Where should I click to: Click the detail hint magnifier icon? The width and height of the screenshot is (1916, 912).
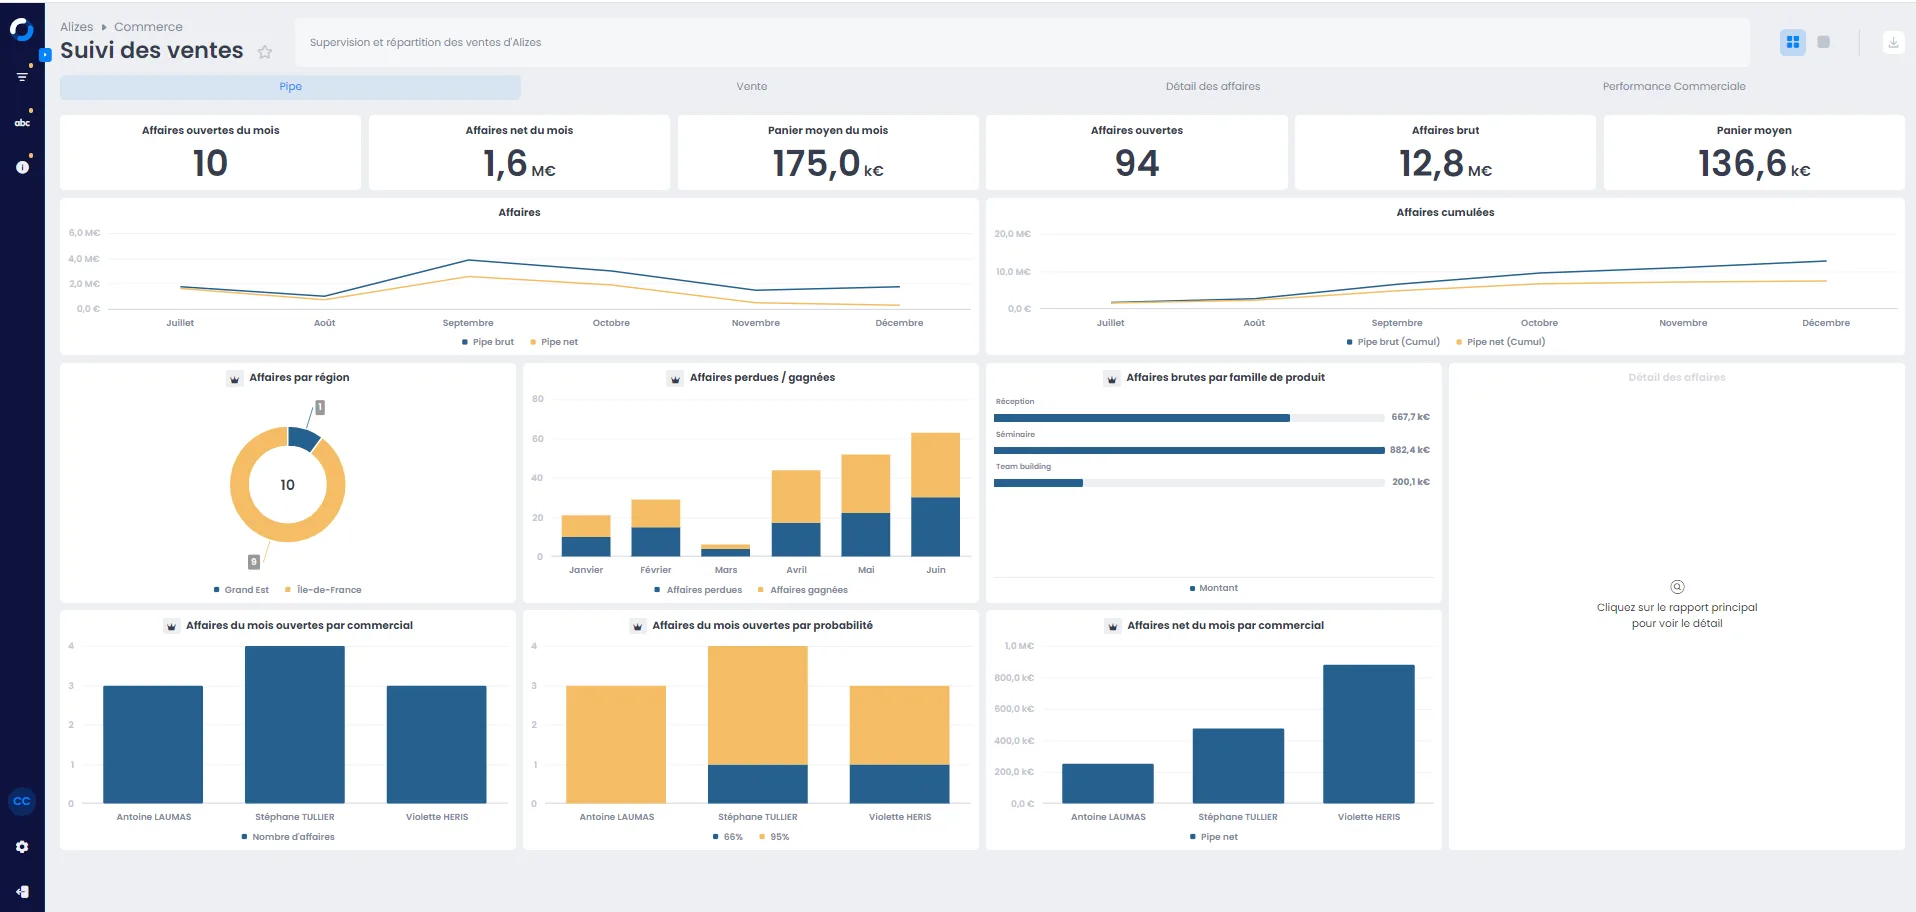pyautogui.click(x=1677, y=587)
